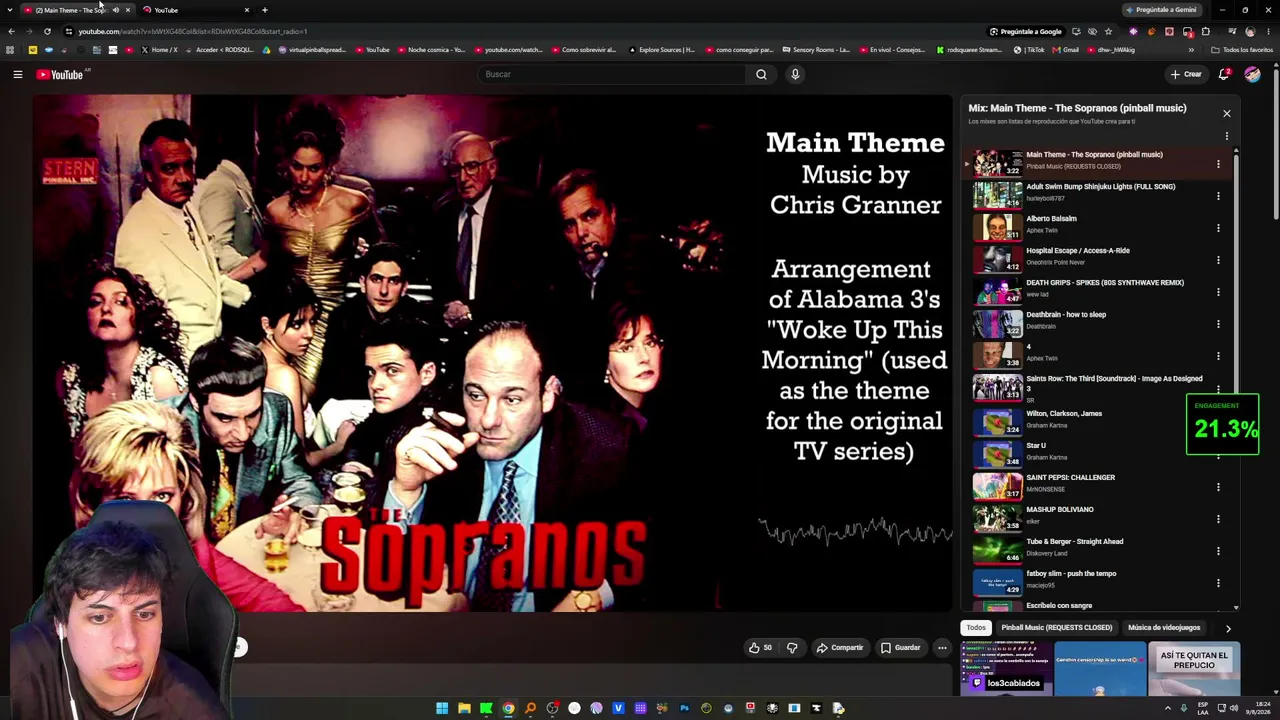Open the YouTube guide hamburger menu
Screen dimensions: 1280x720
17,74
